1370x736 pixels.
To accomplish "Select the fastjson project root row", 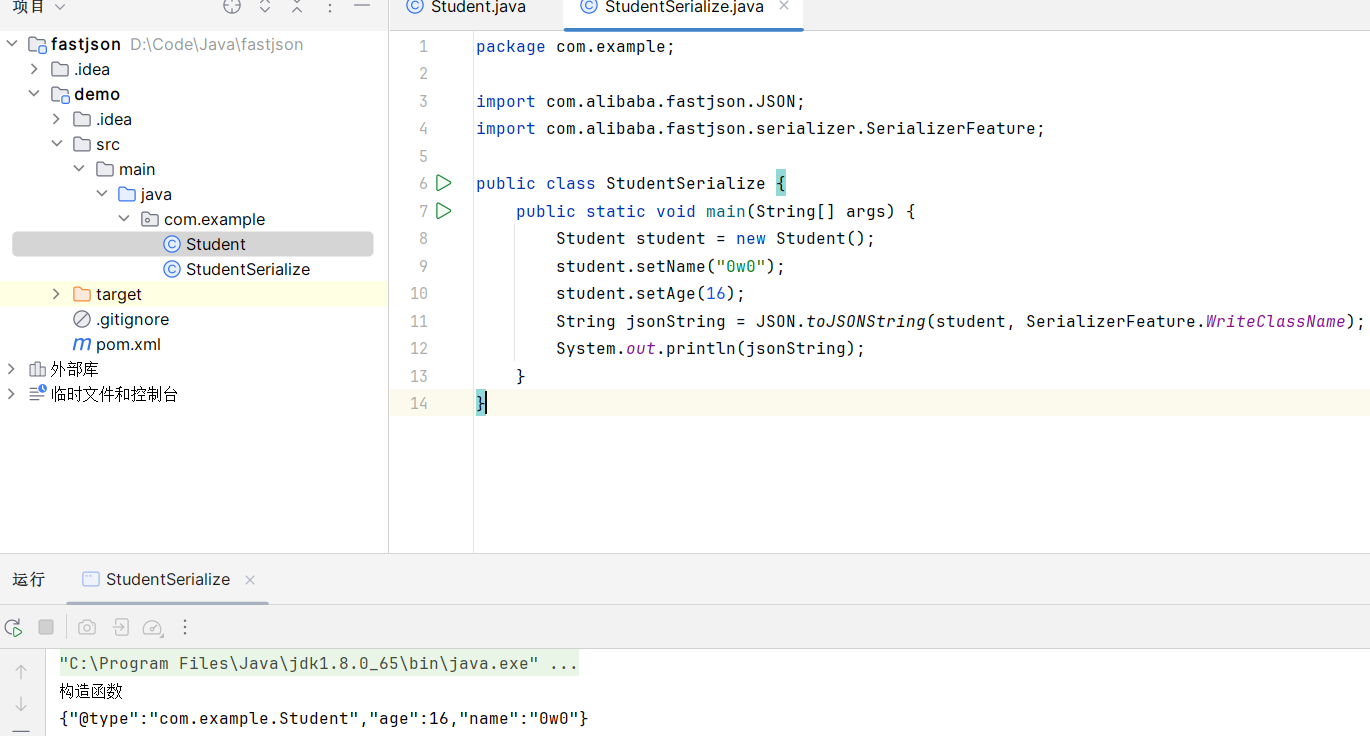I will (193, 44).
